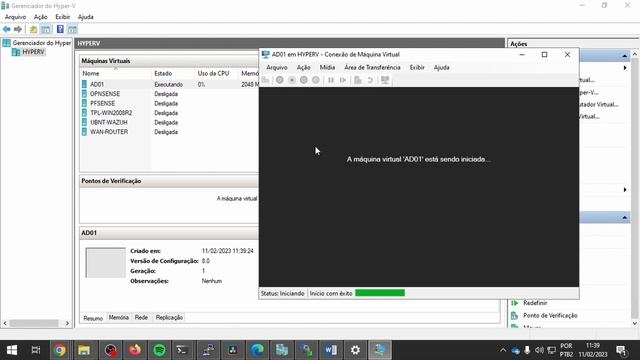640x360 pixels.
Task: Switch to the Replicação tab
Action: click(x=169, y=318)
